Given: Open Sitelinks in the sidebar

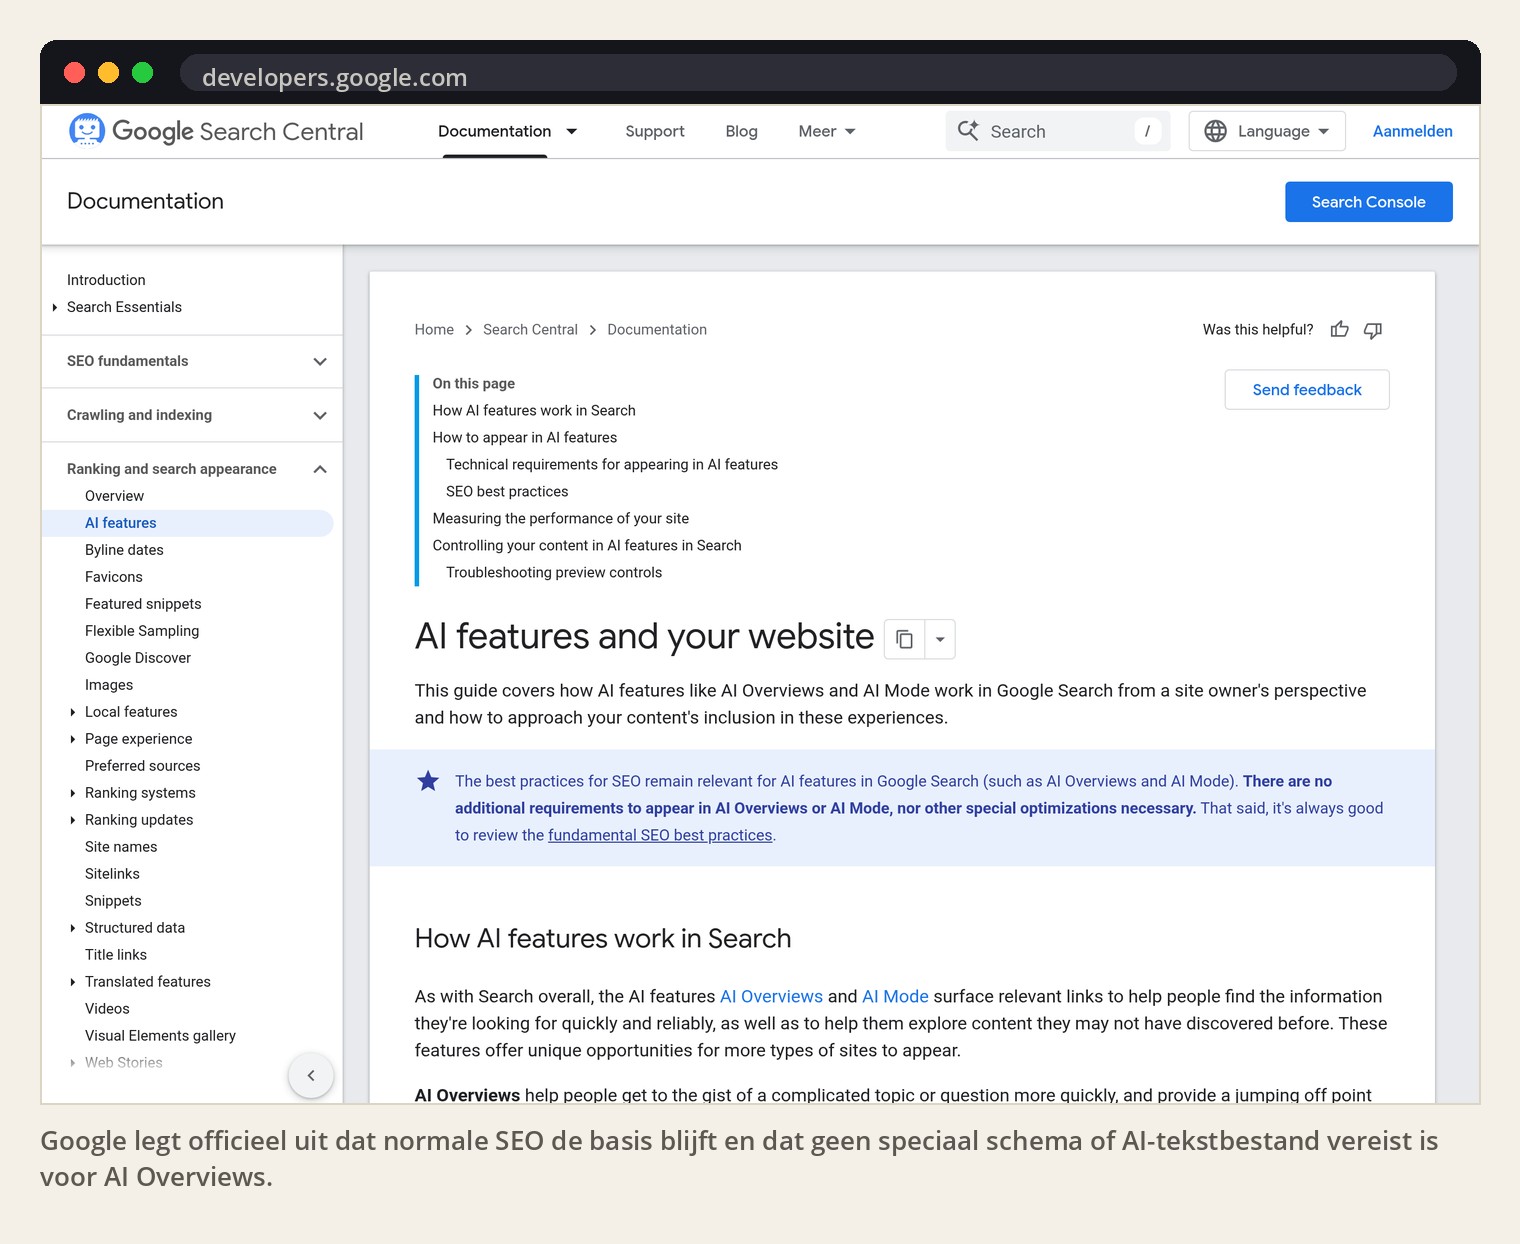Looking at the screenshot, I should [x=112, y=874].
